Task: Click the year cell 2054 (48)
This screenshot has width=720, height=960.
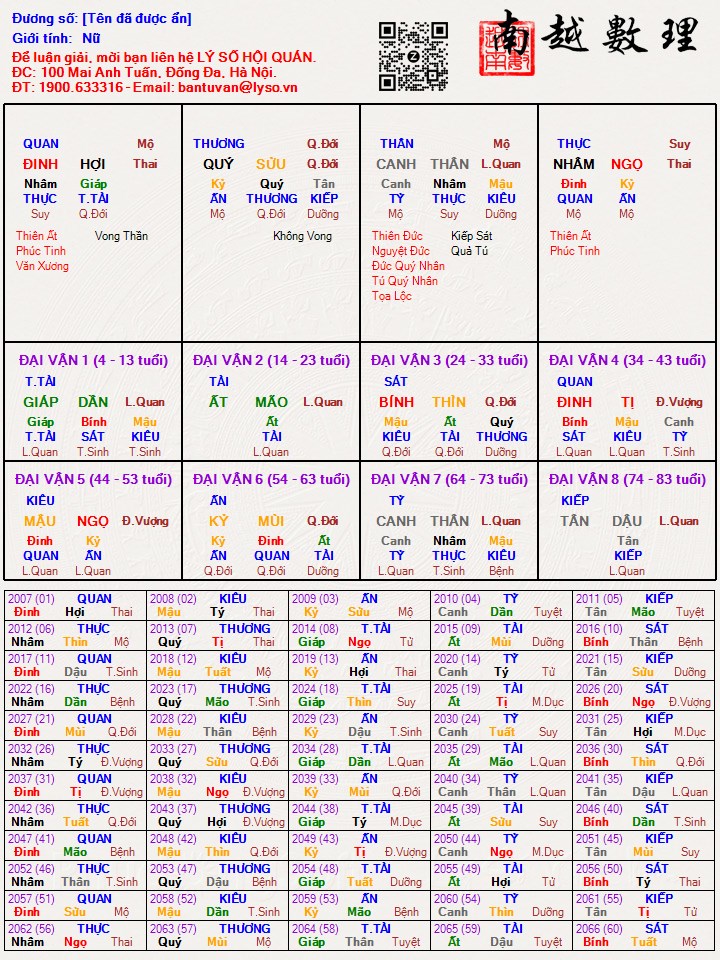Action: pyautogui.click(x=359, y=876)
